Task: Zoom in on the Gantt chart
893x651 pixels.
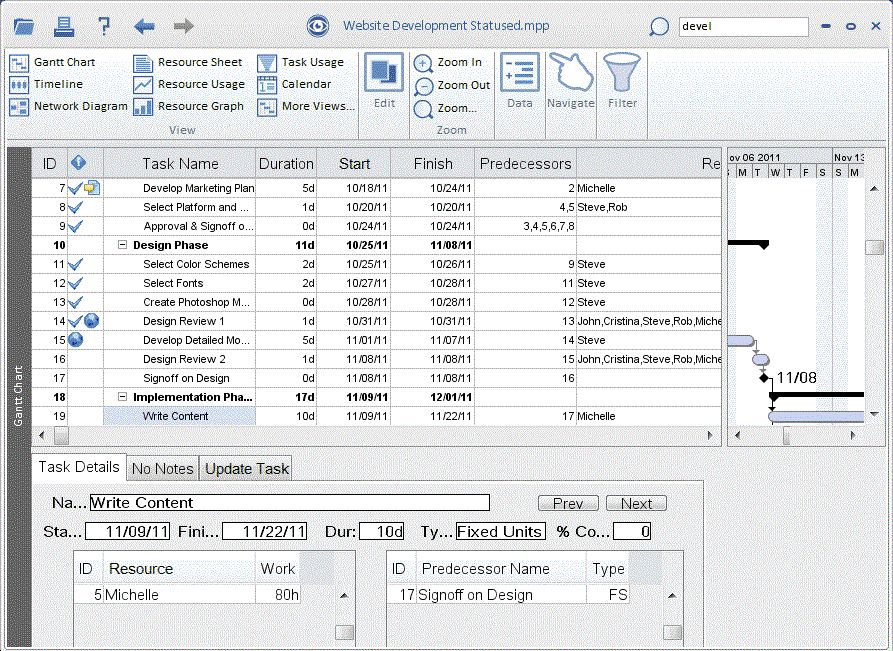Action: (x=451, y=62)
